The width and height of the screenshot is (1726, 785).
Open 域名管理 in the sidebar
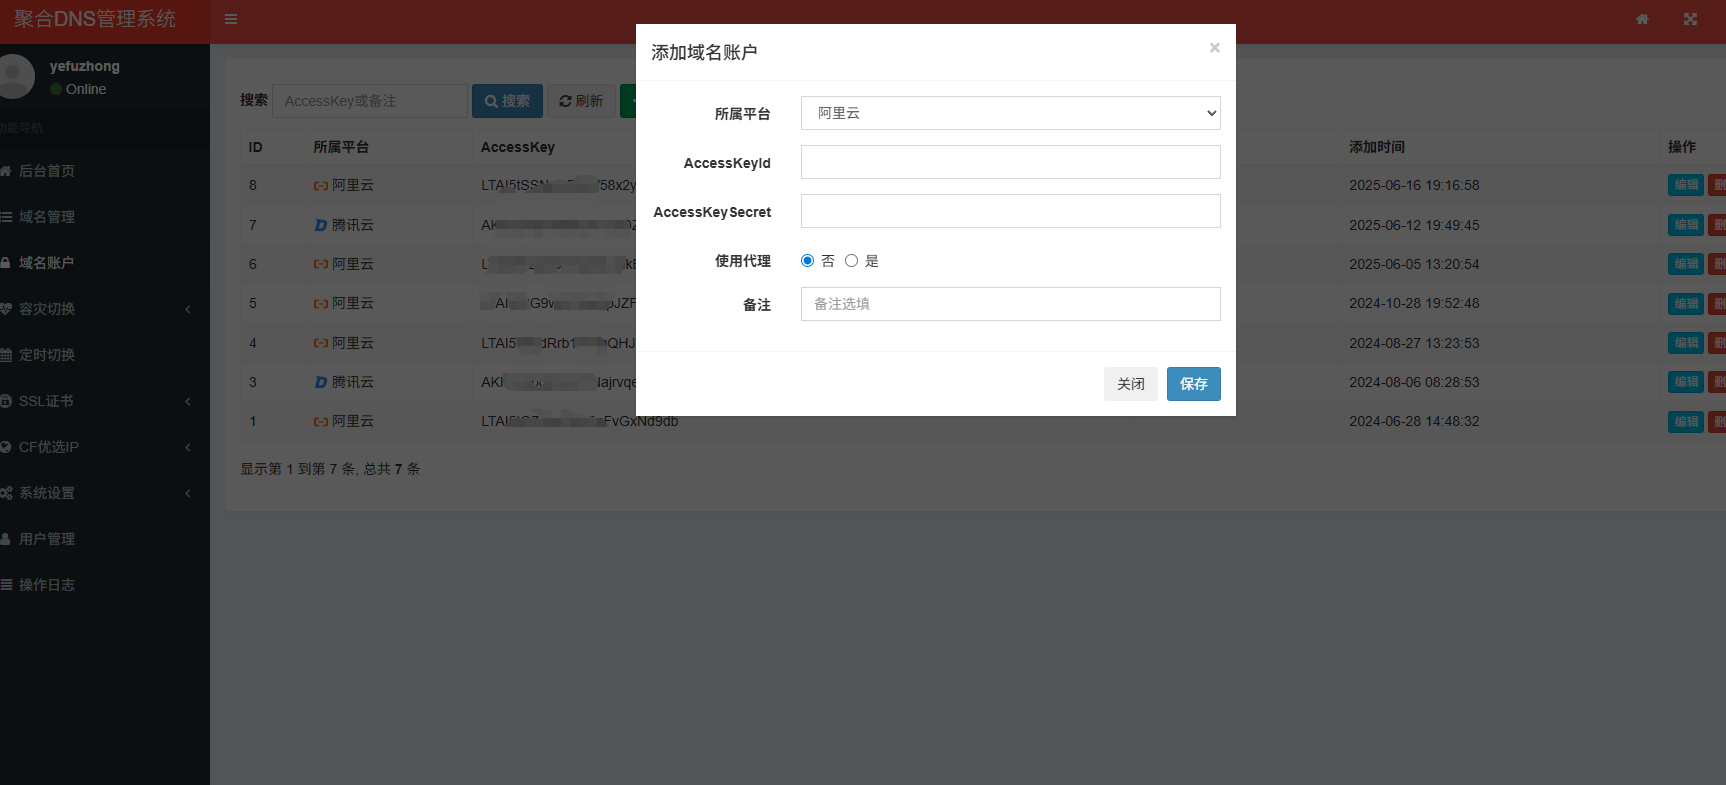pyautogui.click(x=47, y=217)
